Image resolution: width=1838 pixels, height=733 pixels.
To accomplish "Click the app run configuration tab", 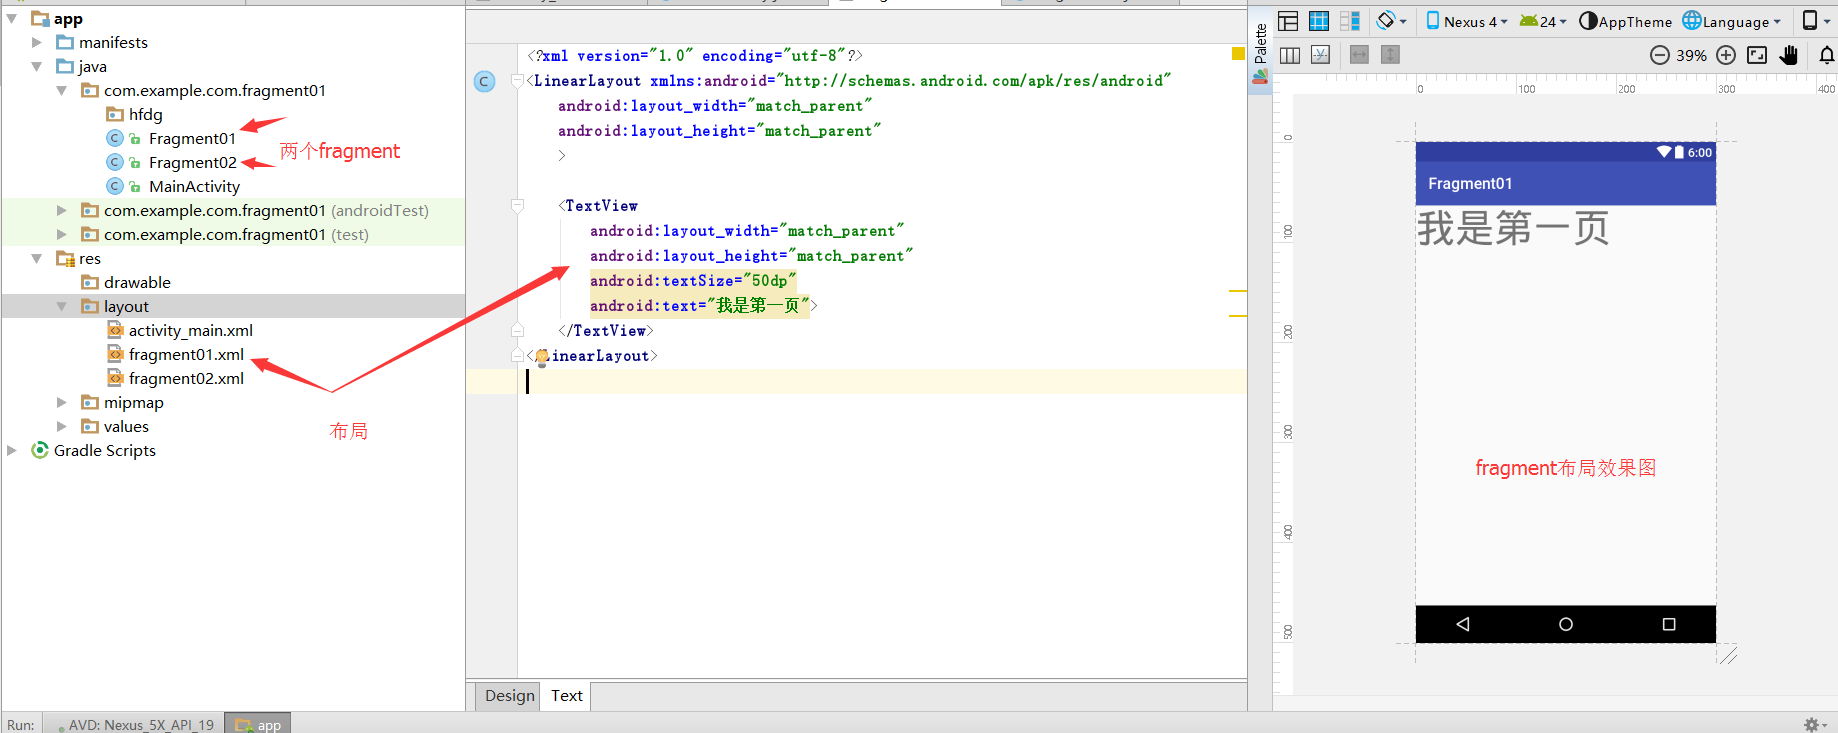I will pyautogui.click(x=258, y=724).
